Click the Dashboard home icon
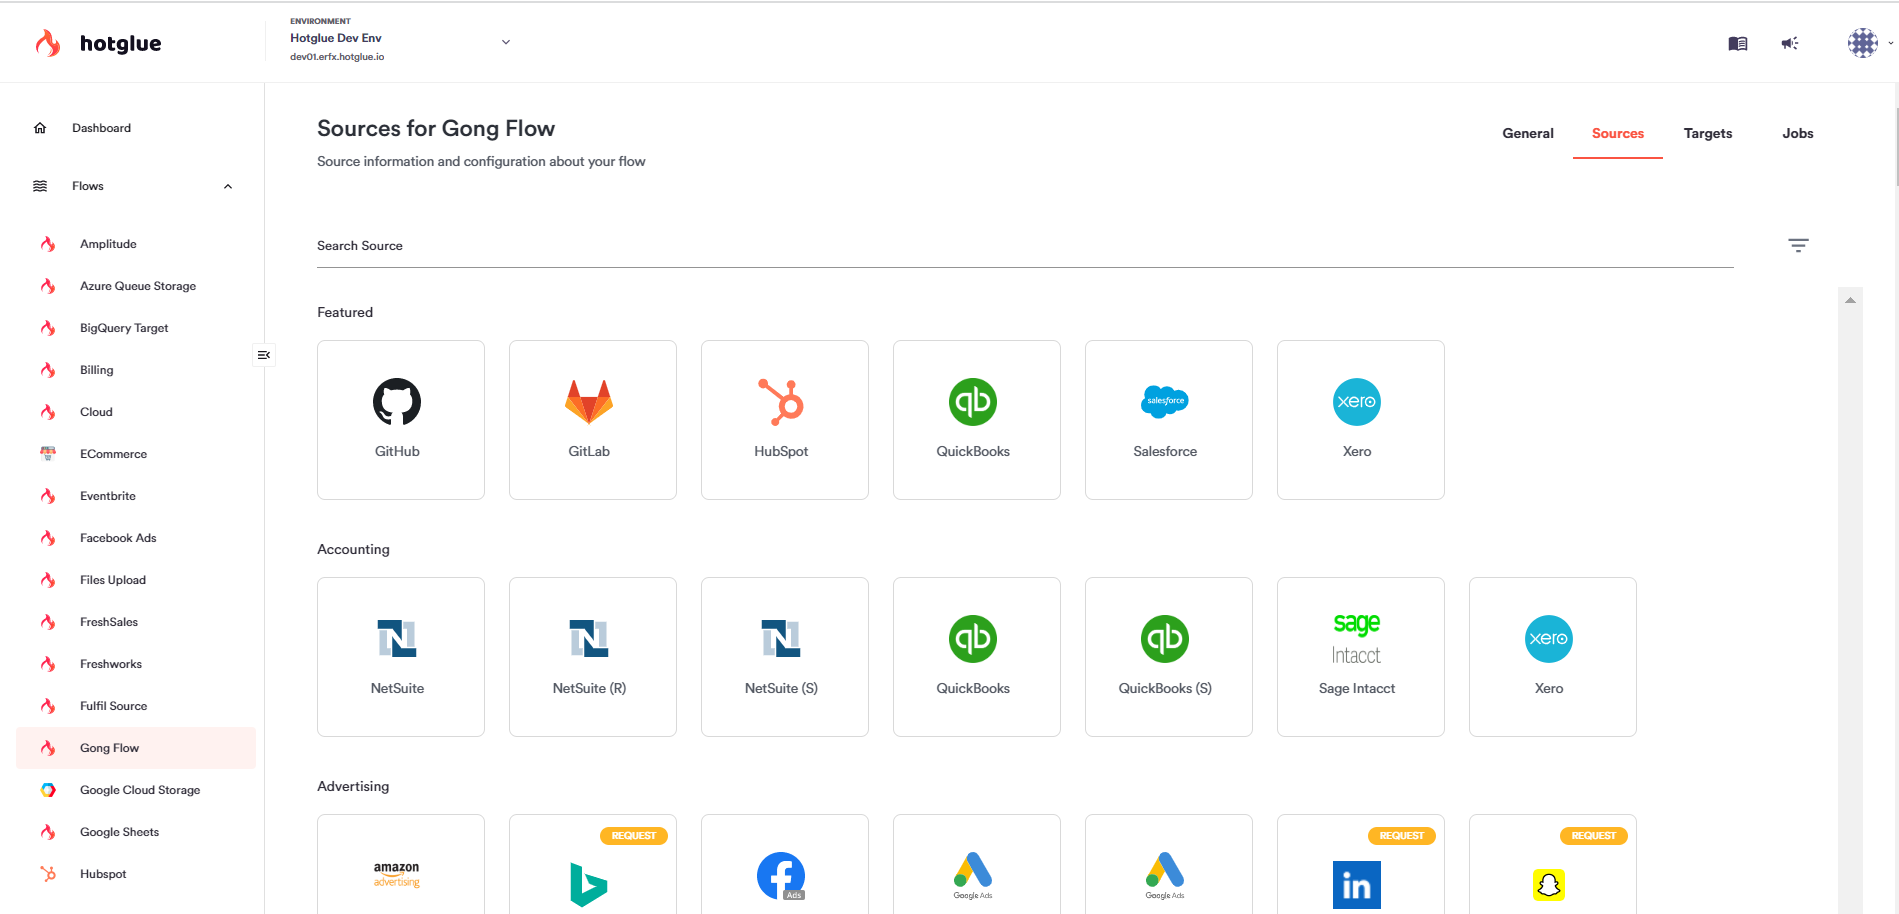 [40, 128]
